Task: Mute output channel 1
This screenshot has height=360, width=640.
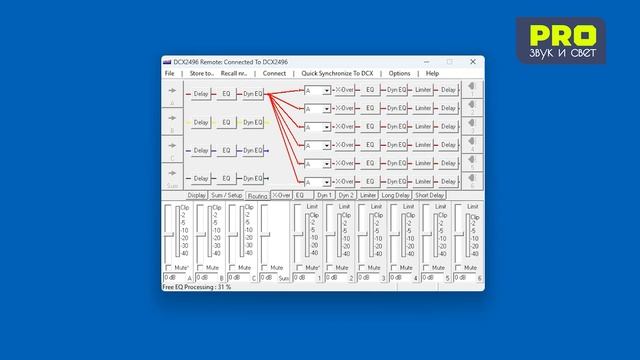Action: [299, 267]
